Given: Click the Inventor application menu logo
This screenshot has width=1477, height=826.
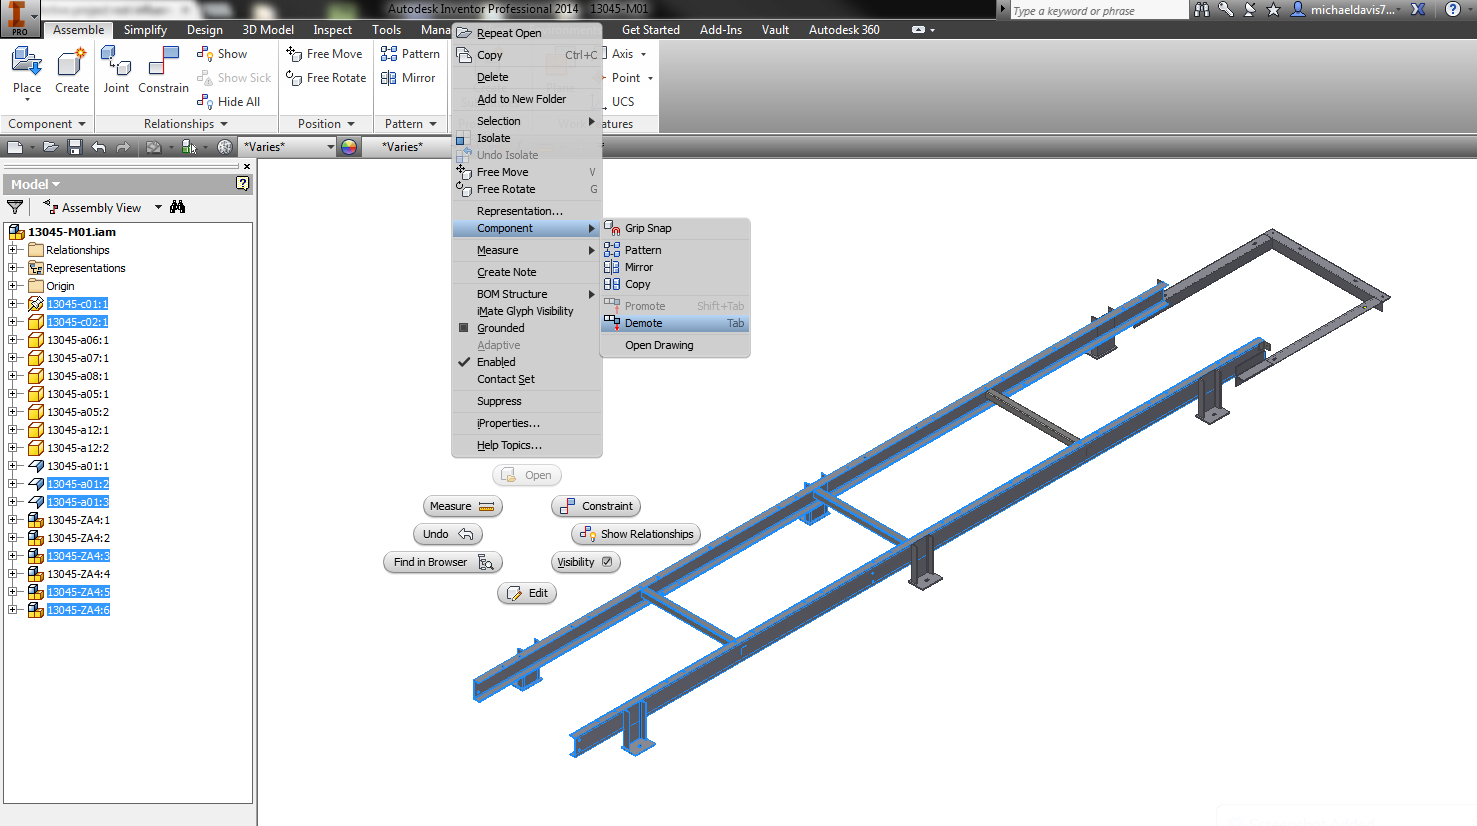Looking at the screenshot, I should 18,17.
